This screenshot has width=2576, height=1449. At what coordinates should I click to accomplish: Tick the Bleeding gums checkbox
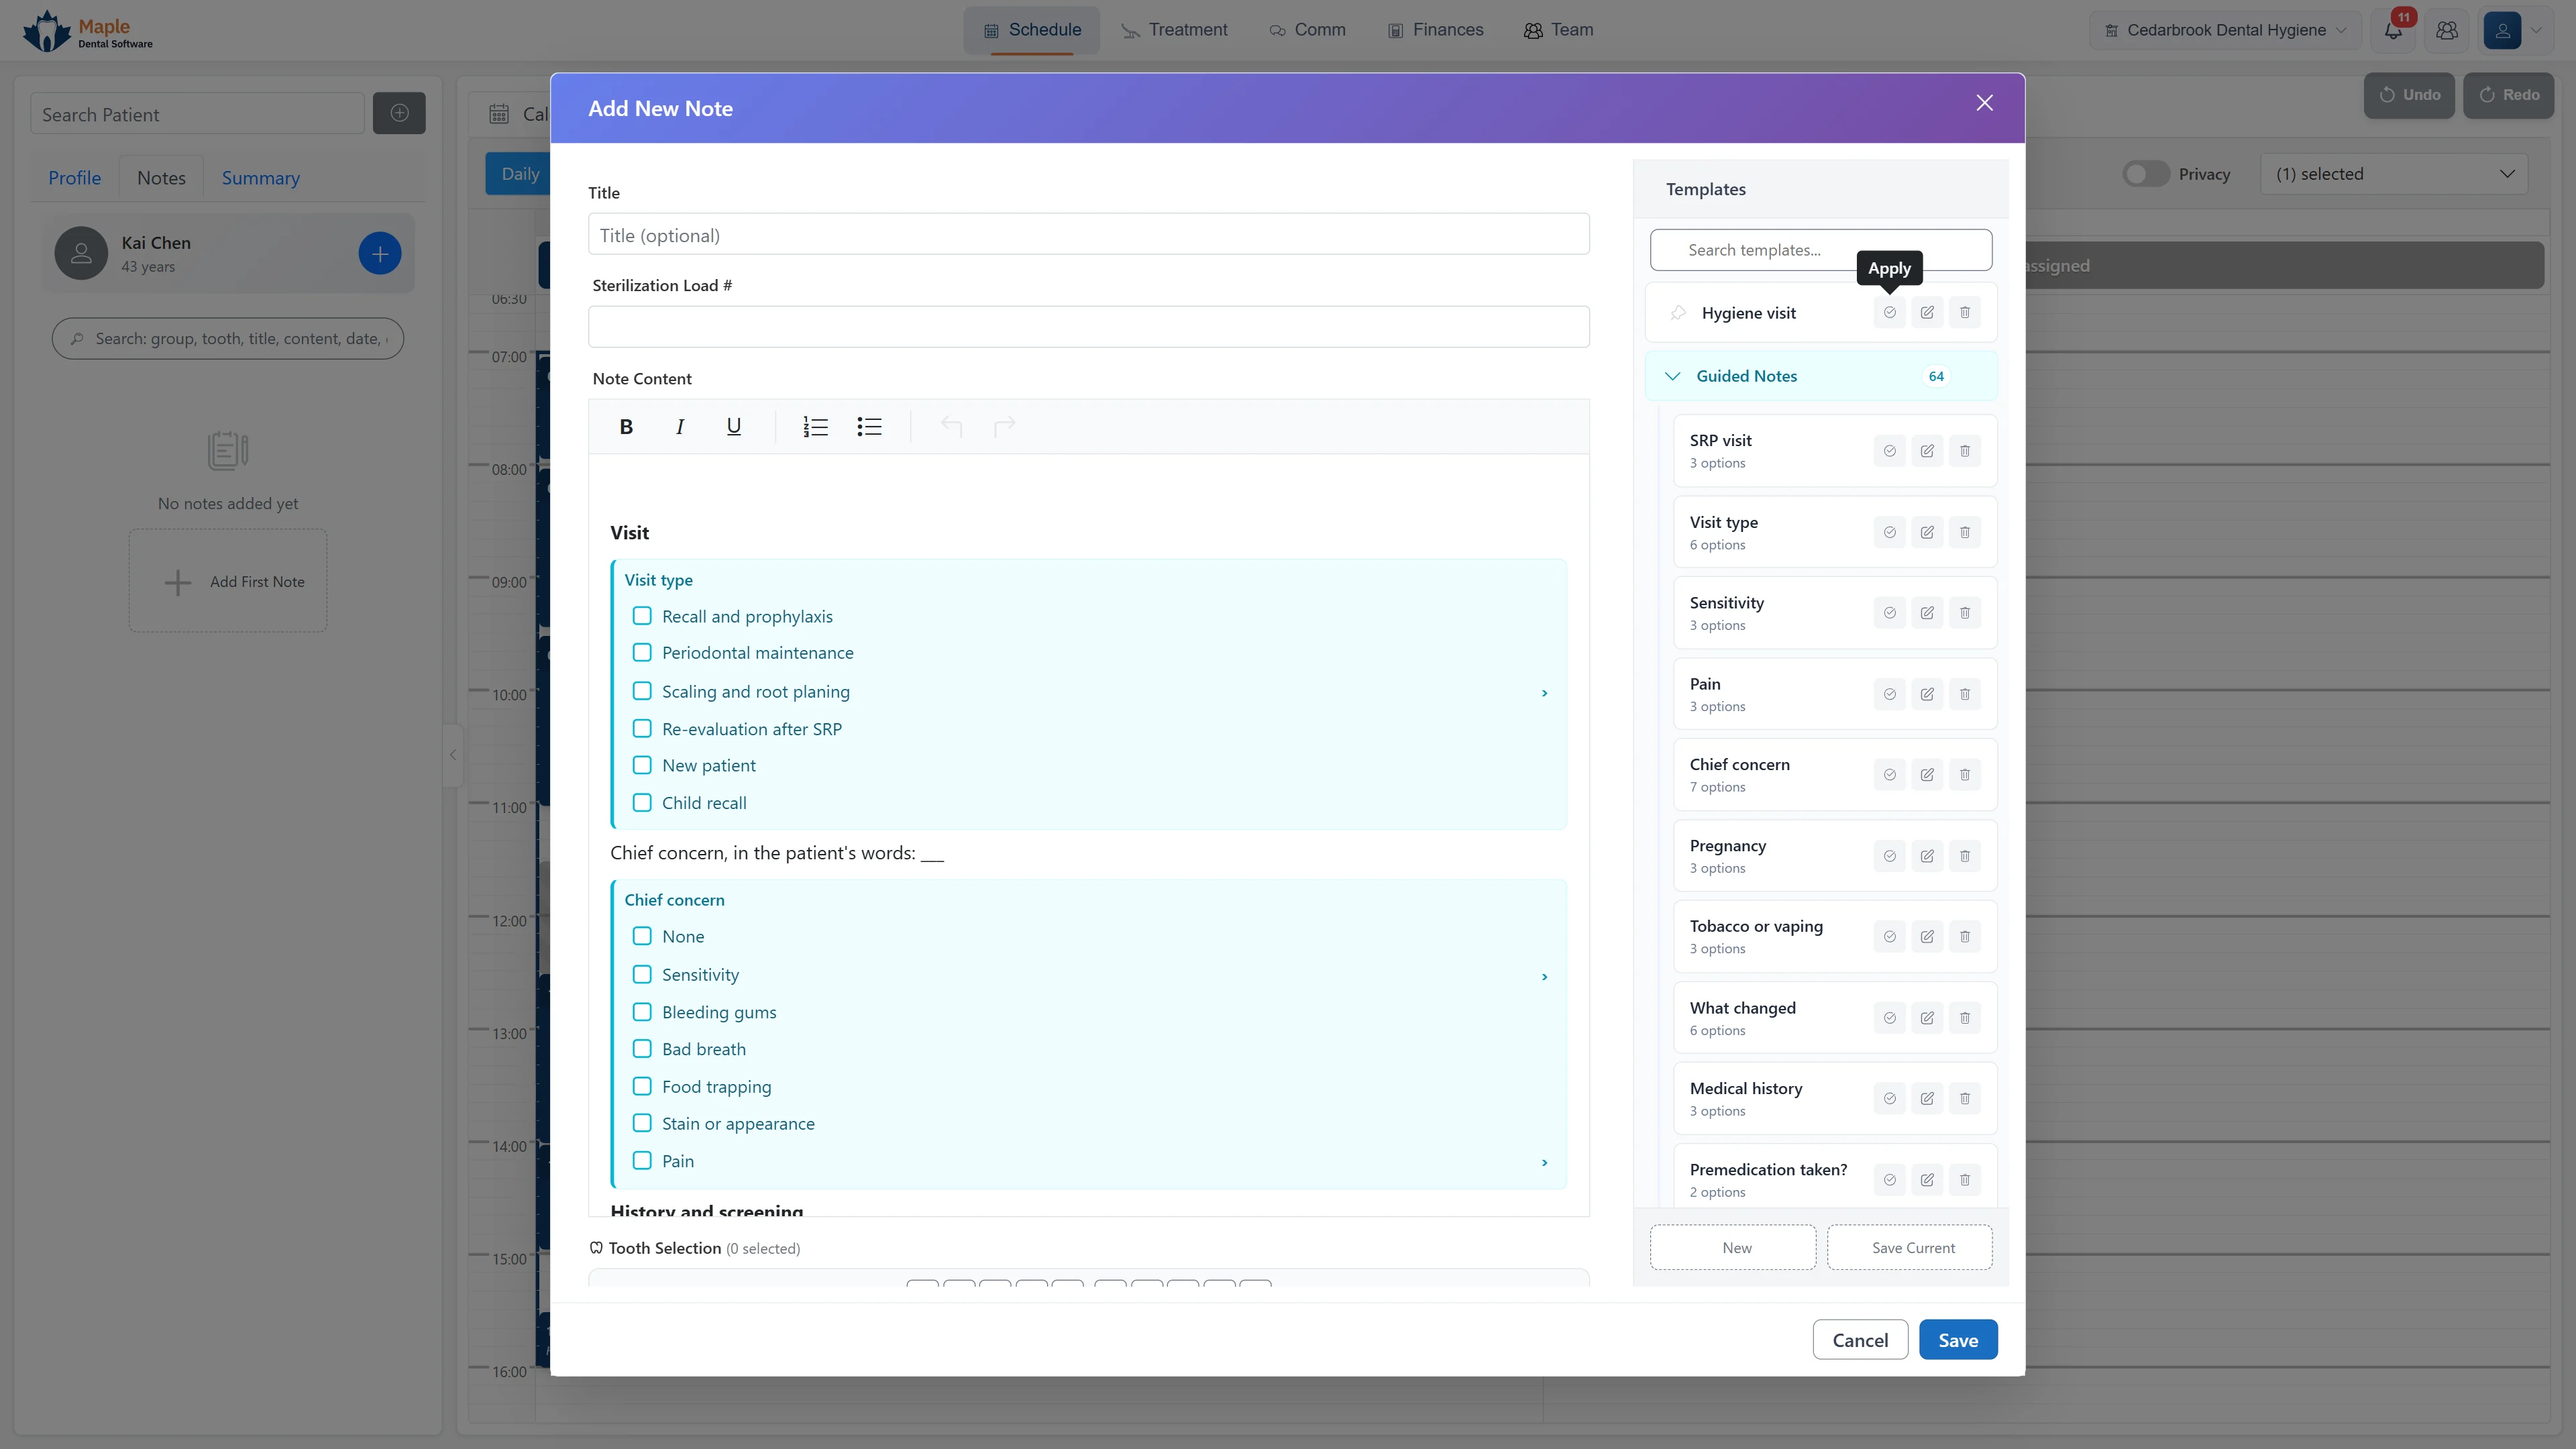(x=642, y=1012)
